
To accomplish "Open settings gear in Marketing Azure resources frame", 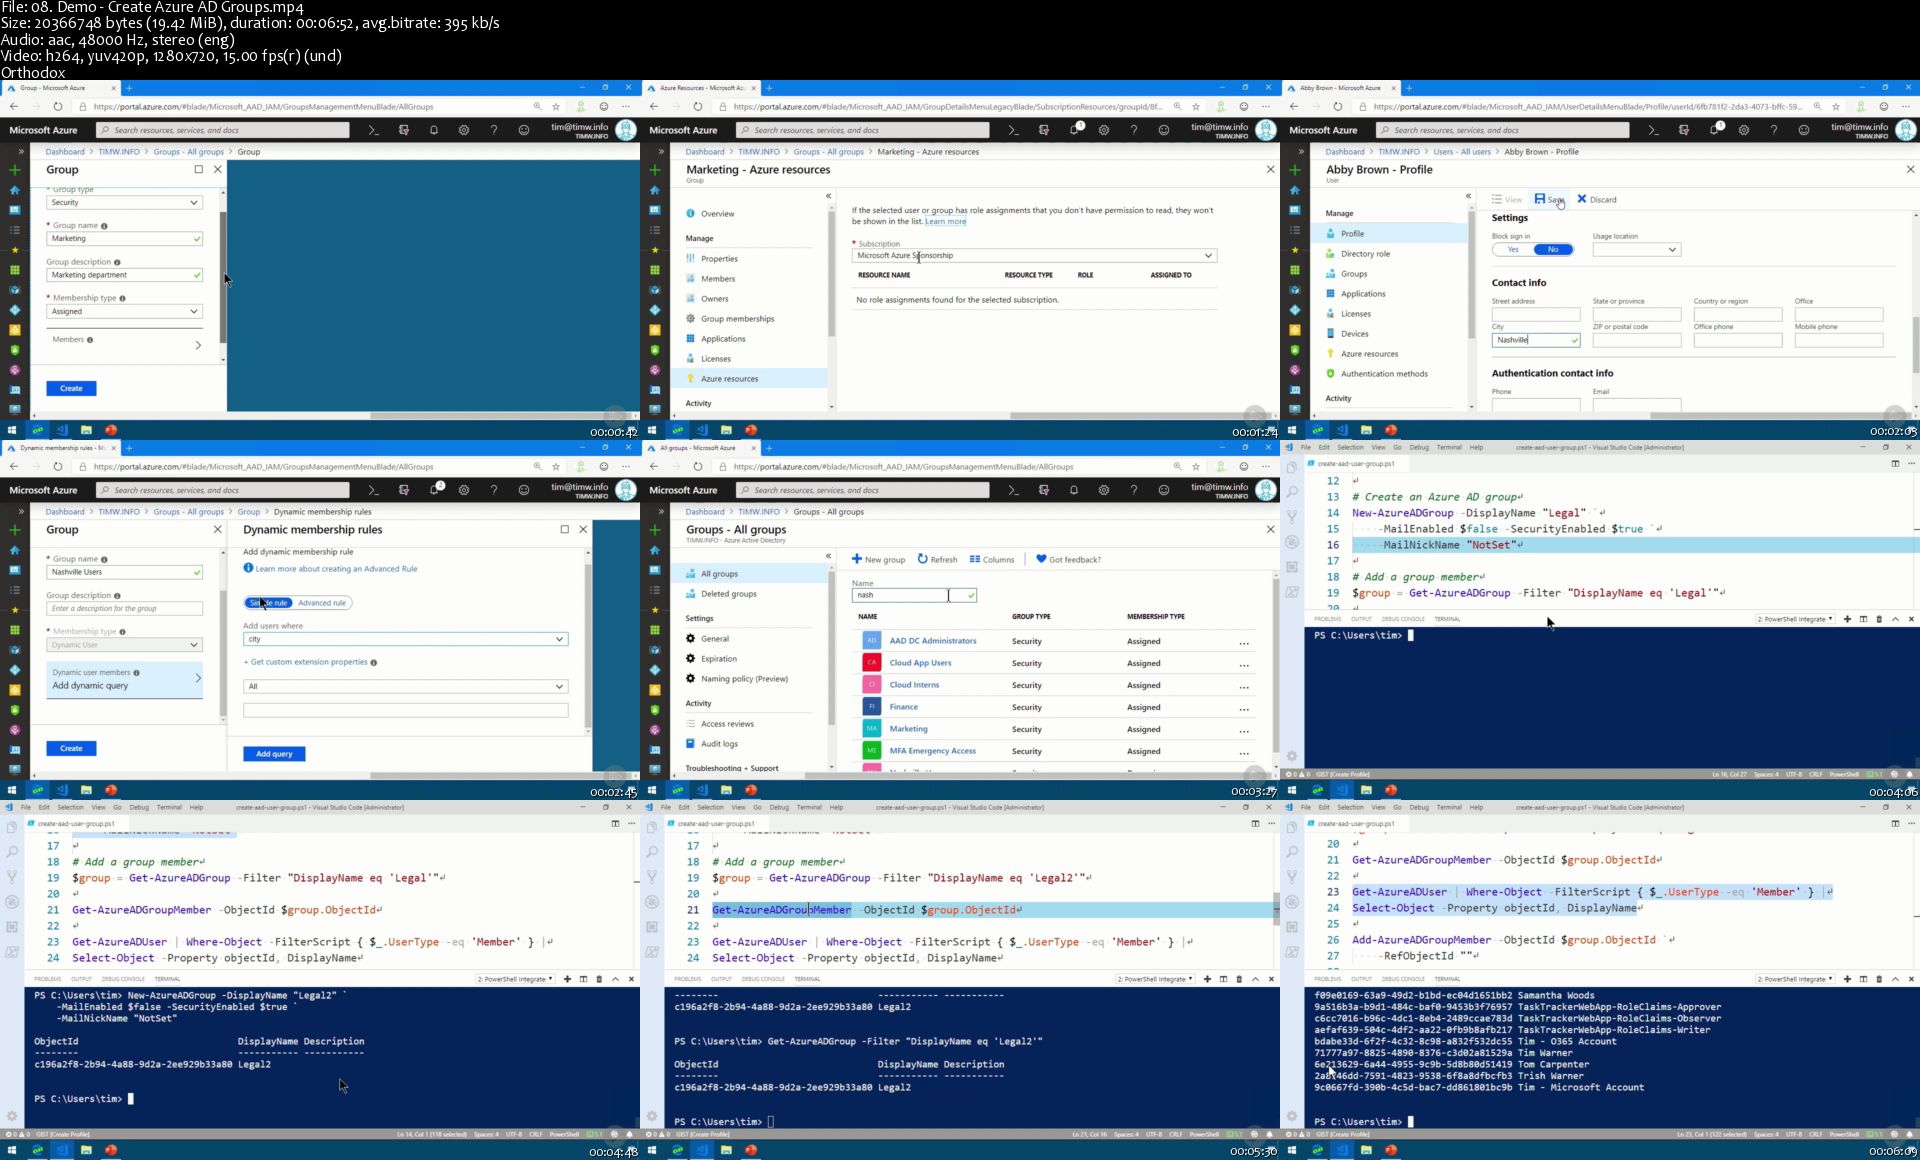I will (x=1104, y=130).
